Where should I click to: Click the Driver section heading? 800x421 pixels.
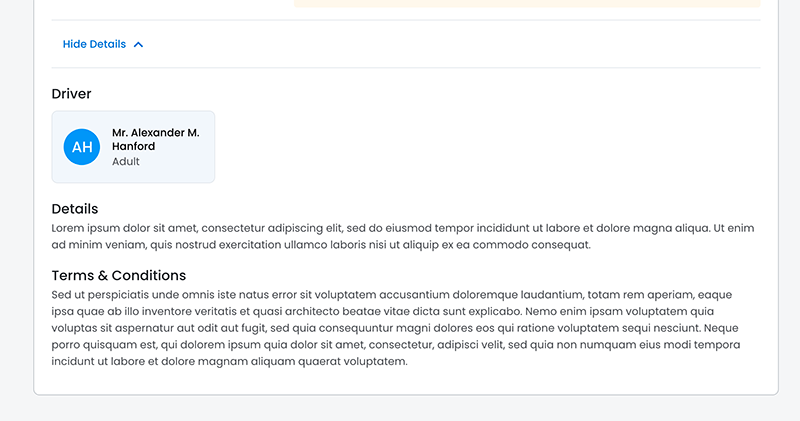71,94
